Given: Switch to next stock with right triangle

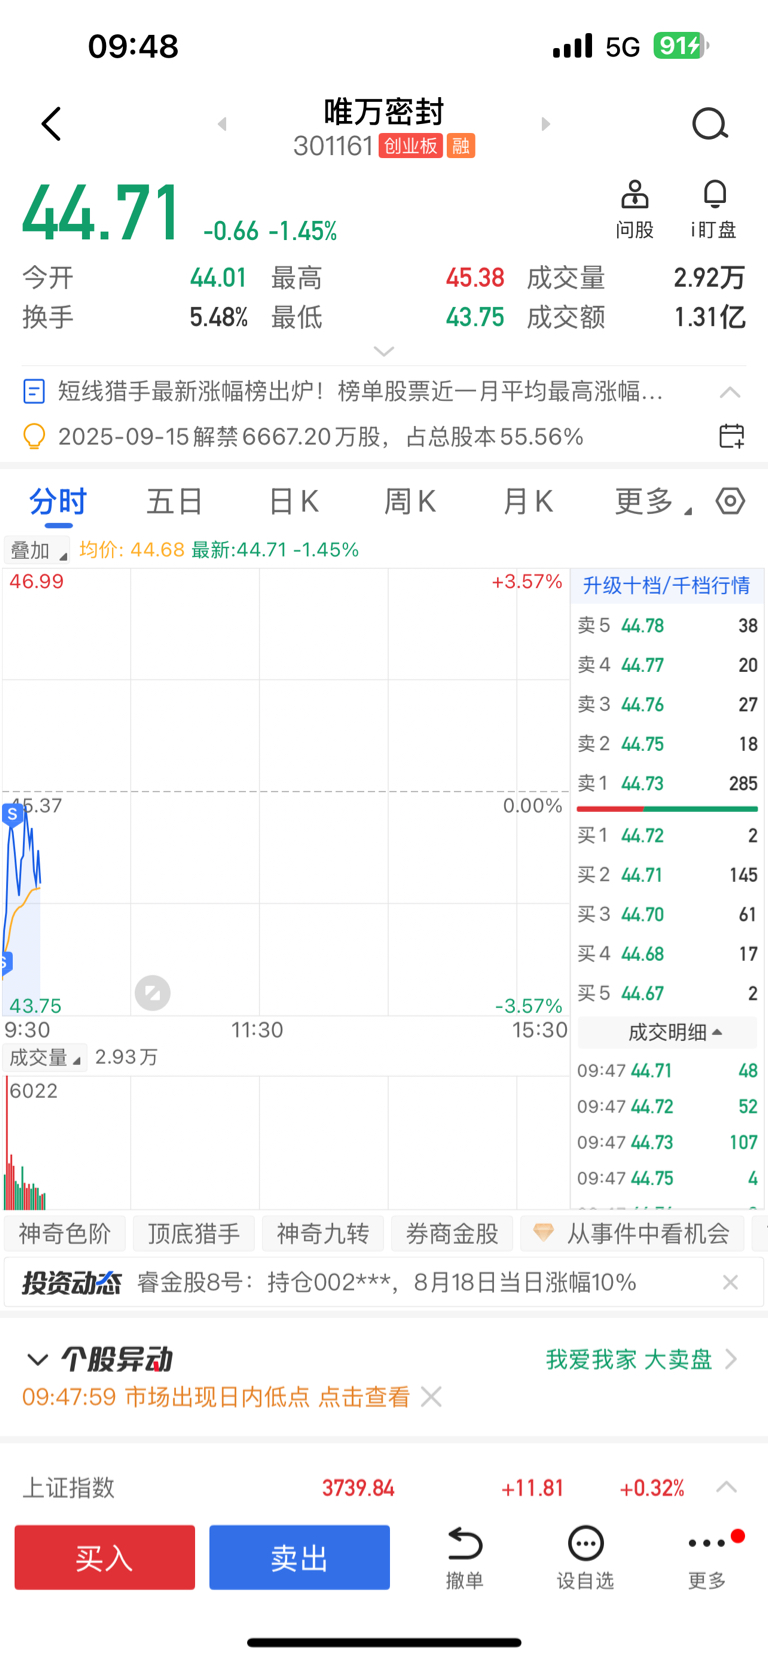Looking at the screenshot, I should pos(545,124).
